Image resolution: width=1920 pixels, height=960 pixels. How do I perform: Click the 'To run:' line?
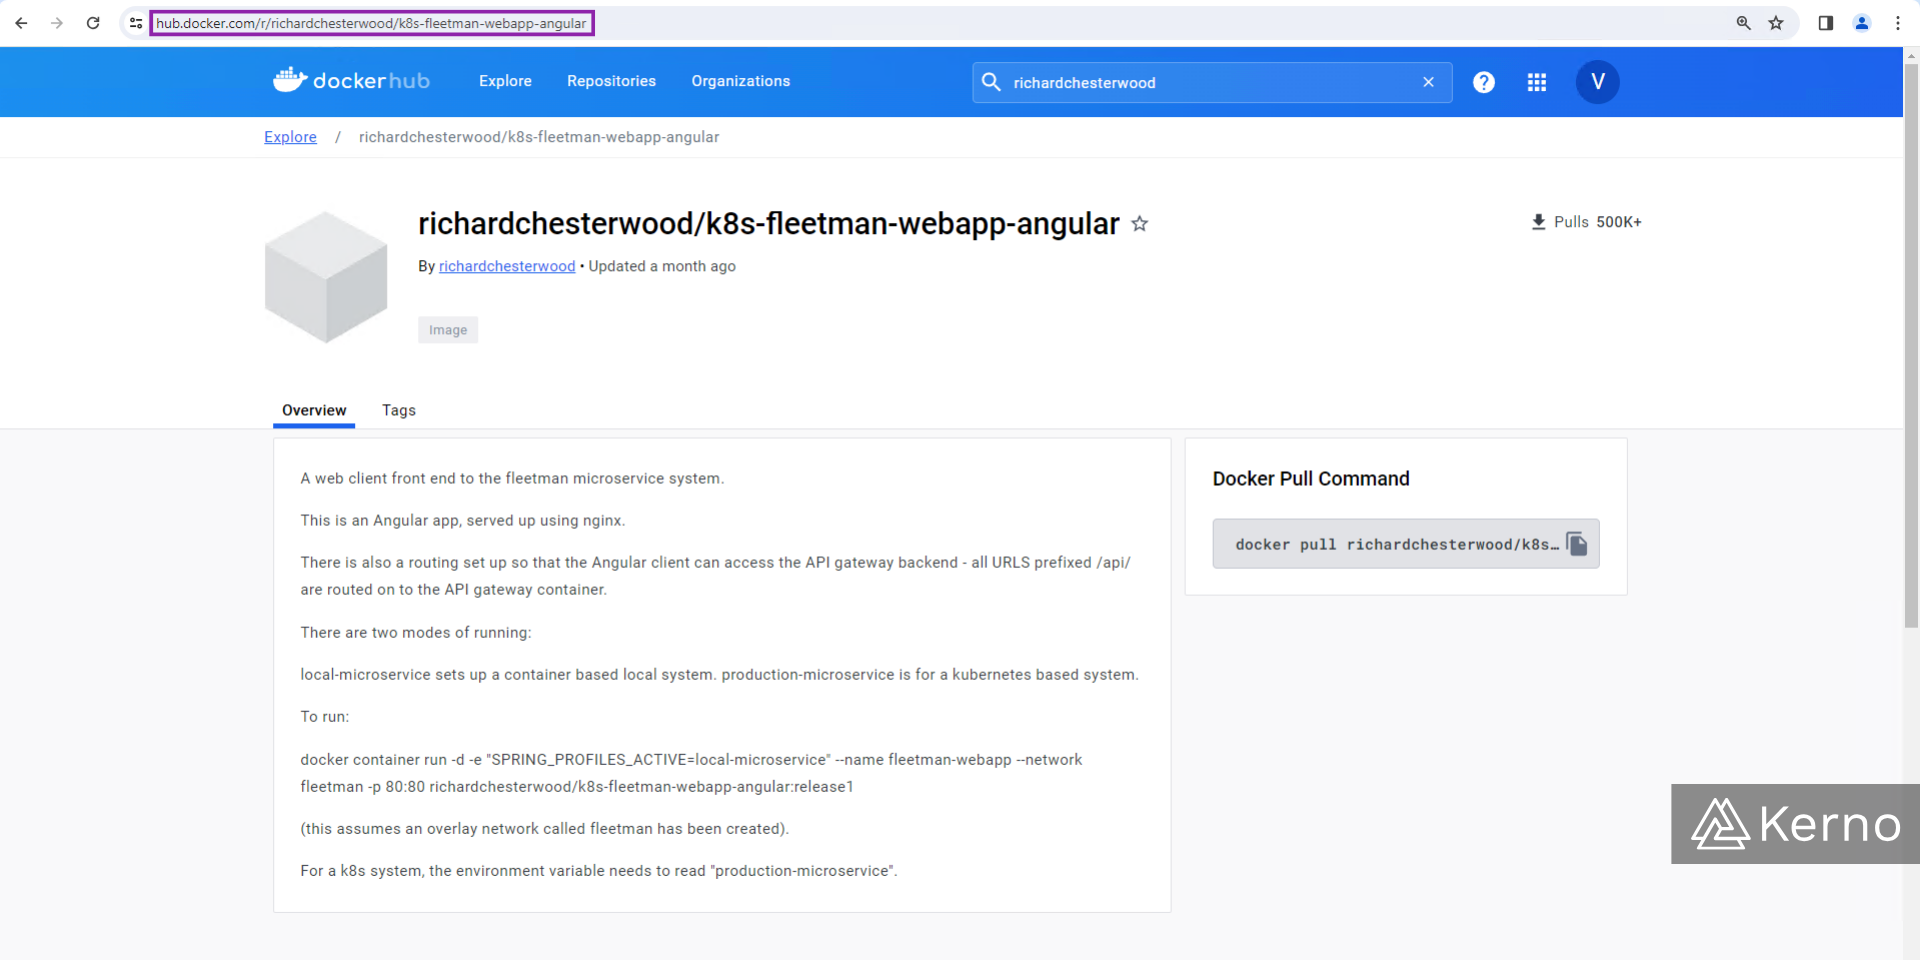click(x=325, y=716)
